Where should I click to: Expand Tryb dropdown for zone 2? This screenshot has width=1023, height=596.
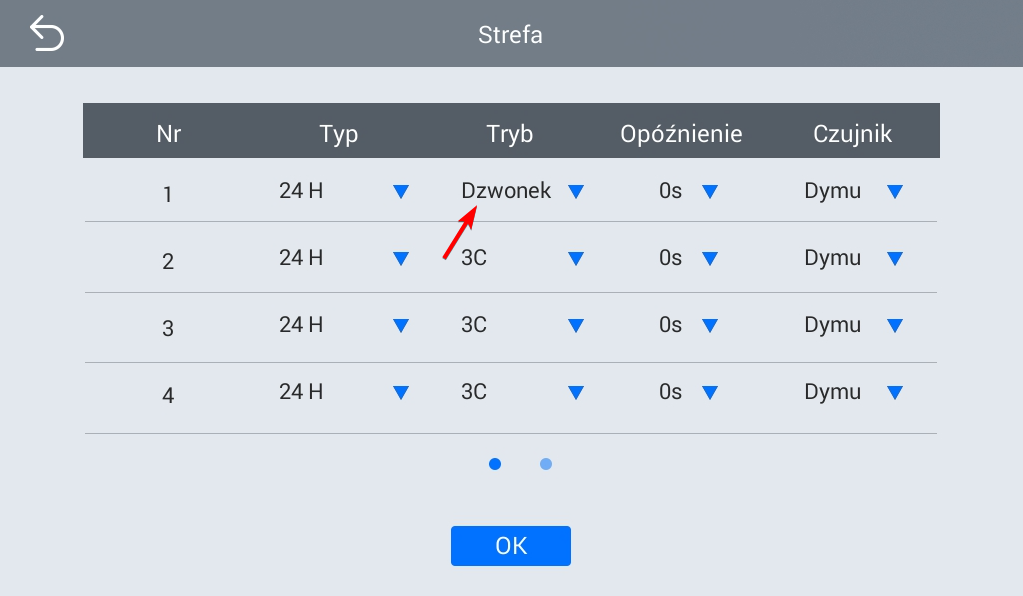point(575,258)
